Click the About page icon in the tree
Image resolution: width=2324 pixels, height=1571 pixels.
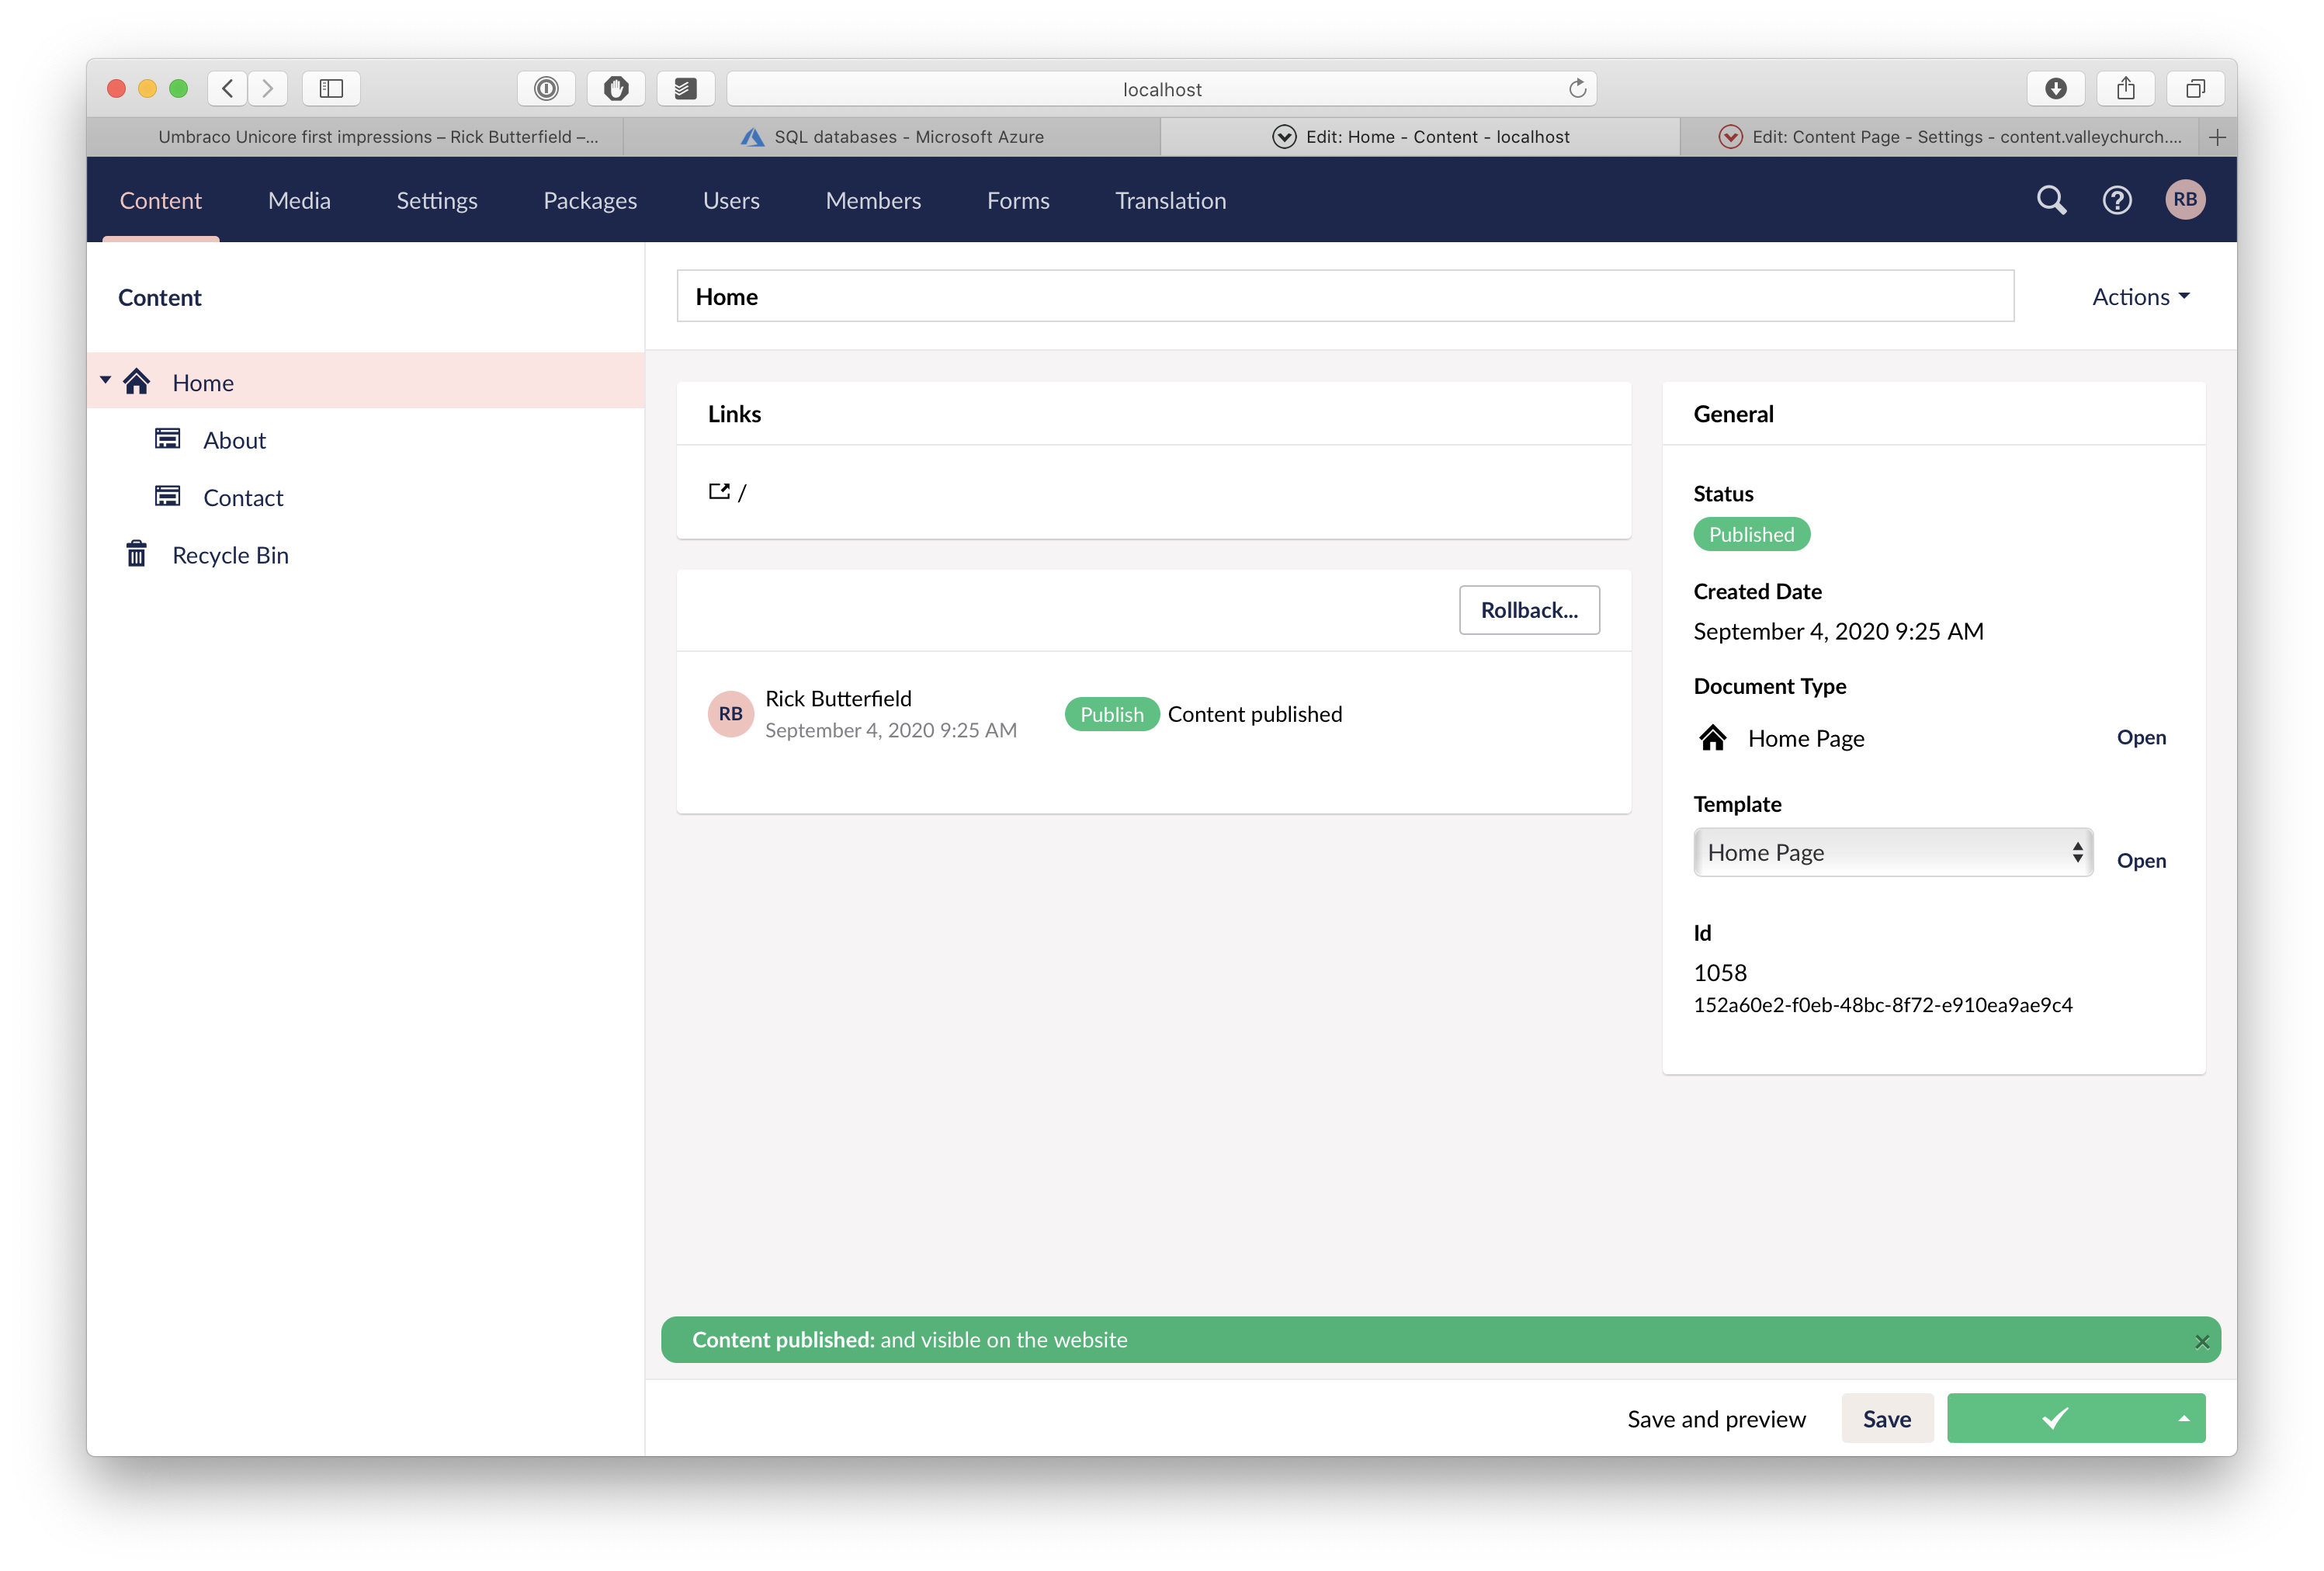(167, 438)
